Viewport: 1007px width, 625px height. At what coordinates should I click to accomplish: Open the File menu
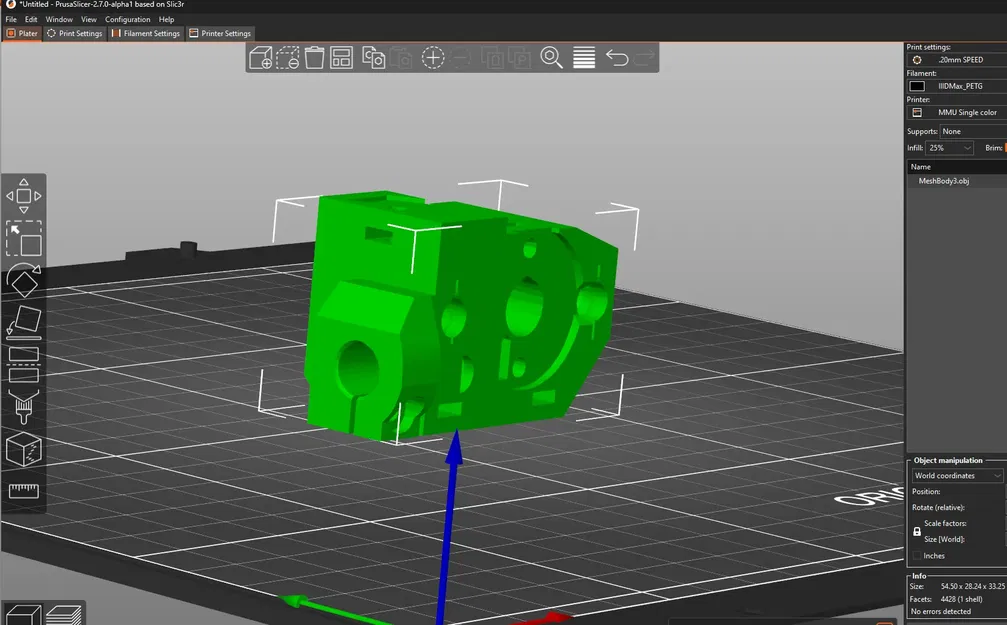(x=11, y=19)
